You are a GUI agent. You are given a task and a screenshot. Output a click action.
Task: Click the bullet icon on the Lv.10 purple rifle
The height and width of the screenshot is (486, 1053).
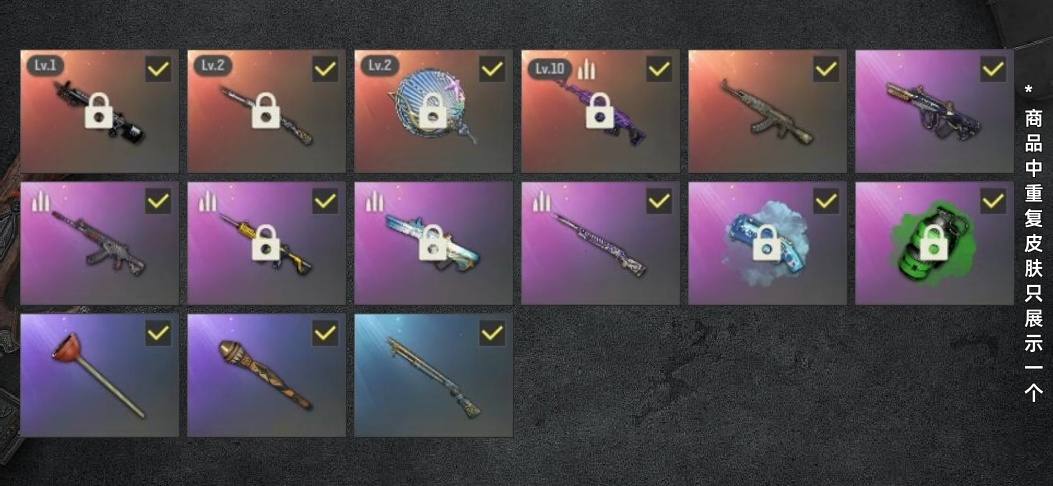(x=588, y=68)
